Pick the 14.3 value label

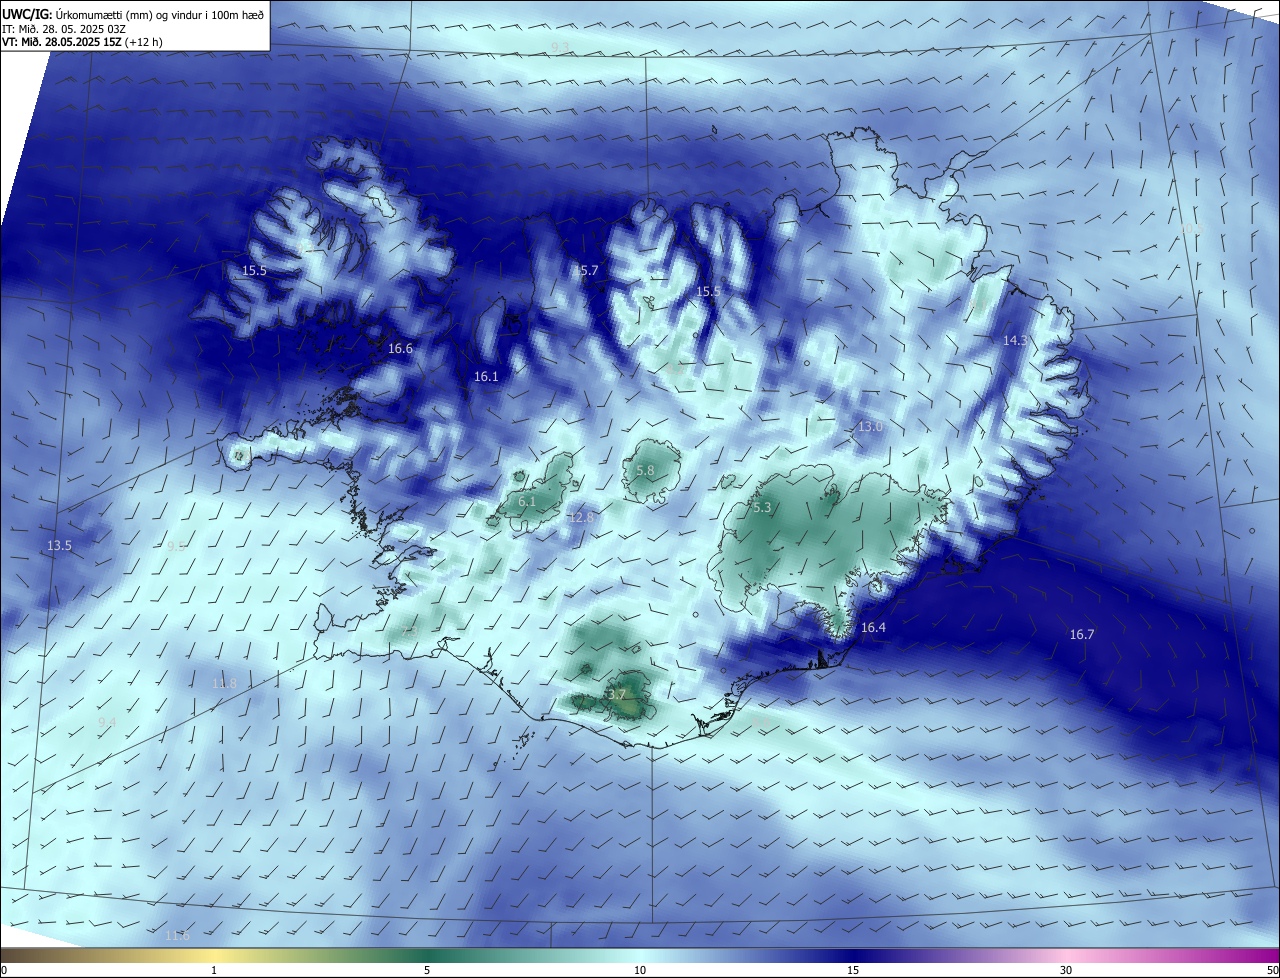pos(1015,341)
